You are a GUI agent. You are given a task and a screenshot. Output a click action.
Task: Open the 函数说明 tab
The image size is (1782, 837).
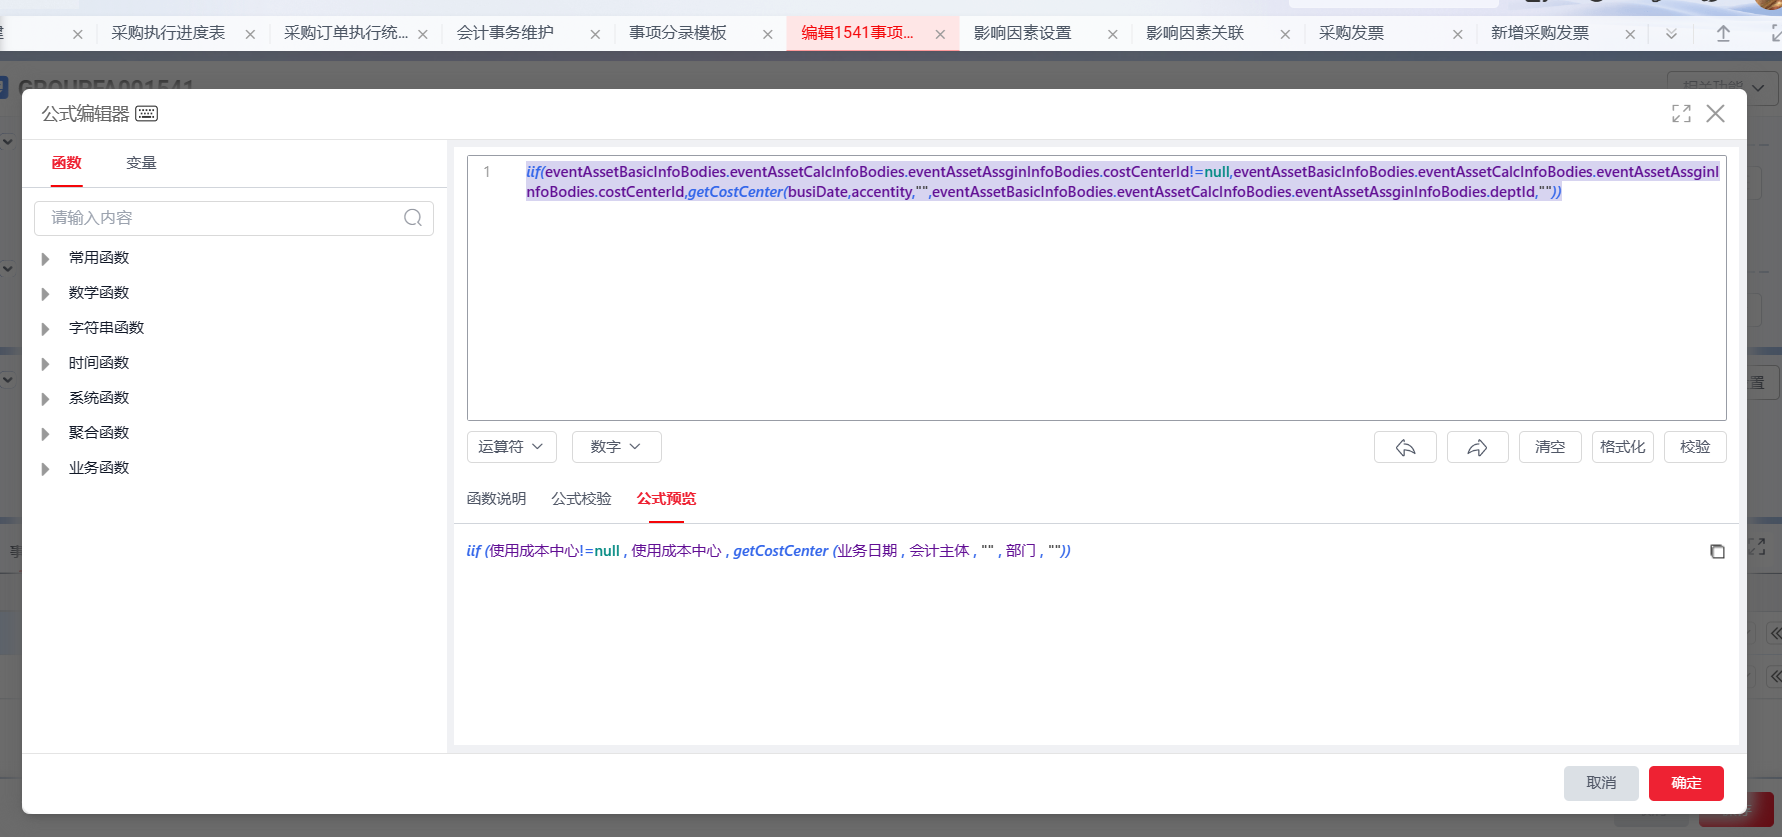pos(496,499)
